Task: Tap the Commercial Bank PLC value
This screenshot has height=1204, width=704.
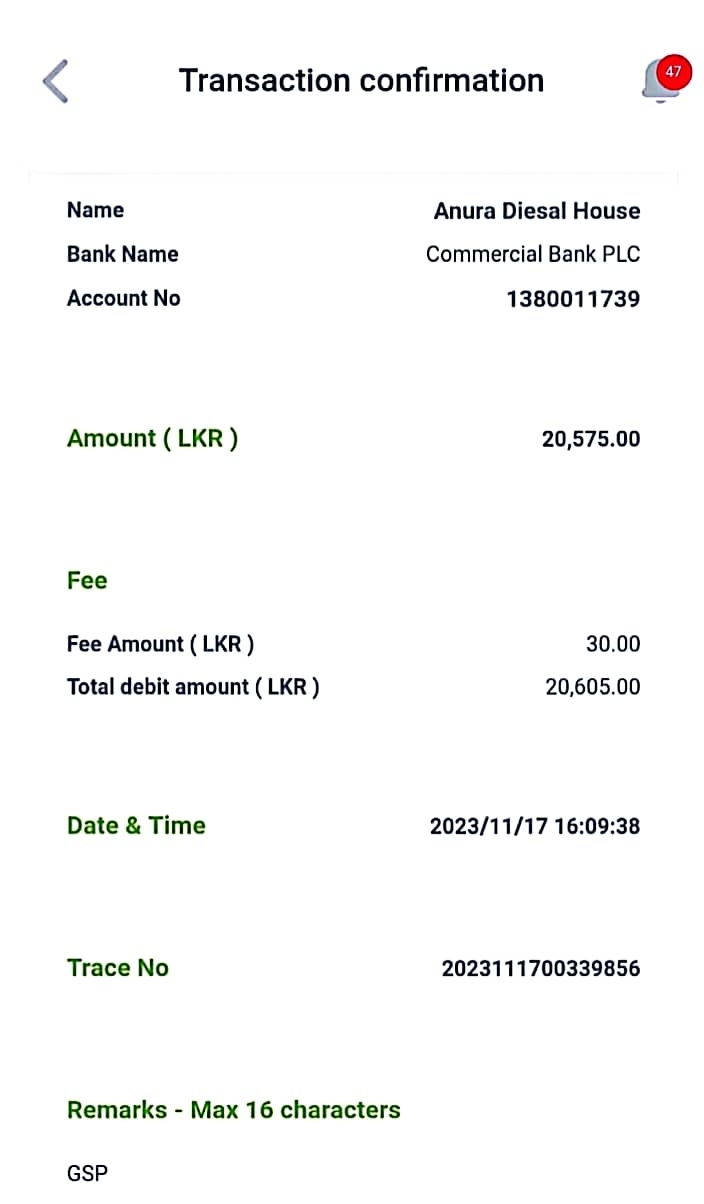Action: click(x=533, y=254)
